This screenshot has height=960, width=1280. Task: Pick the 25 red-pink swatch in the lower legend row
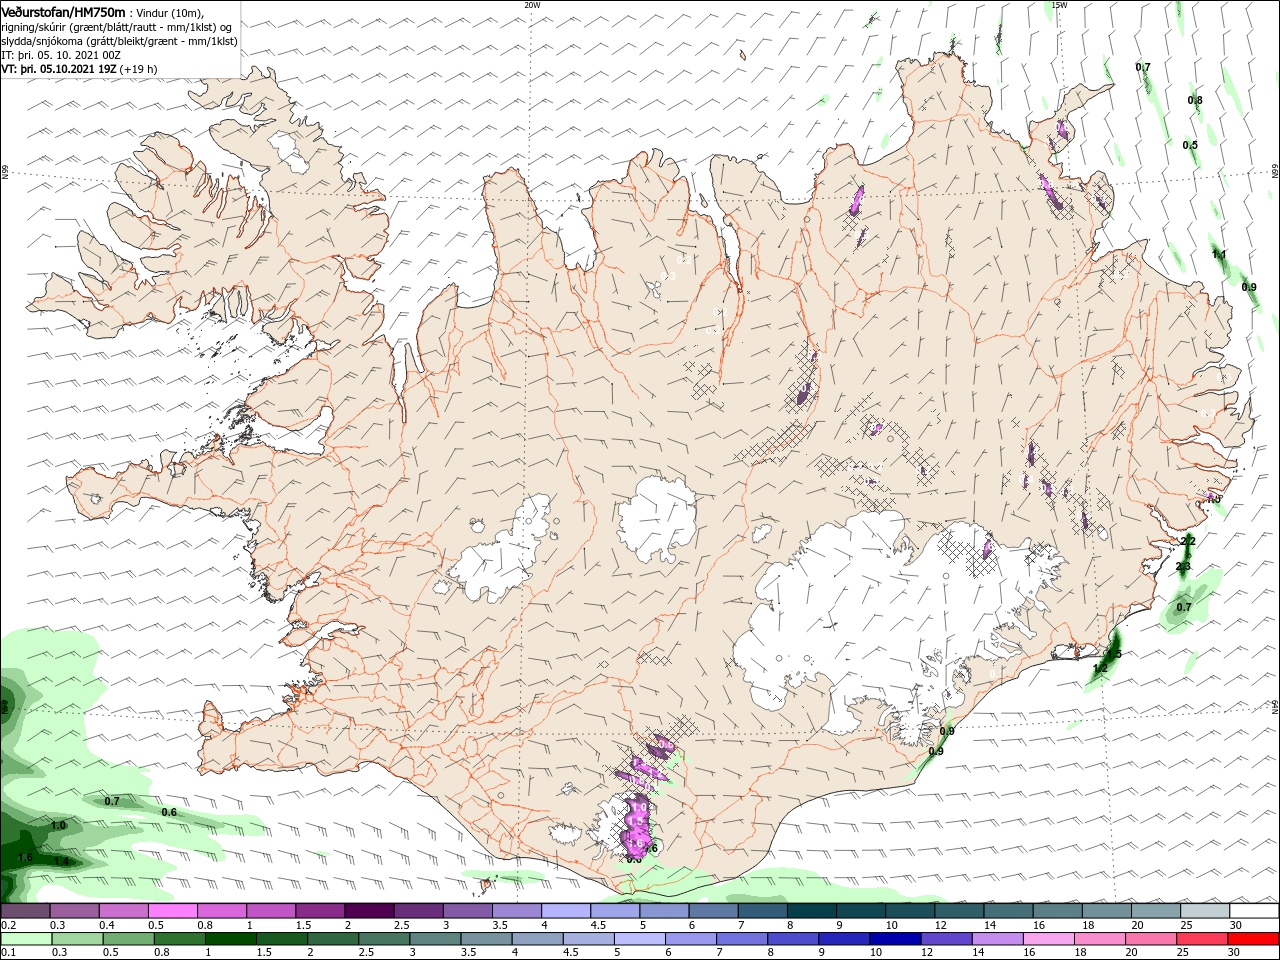(x=1200, y=939)
